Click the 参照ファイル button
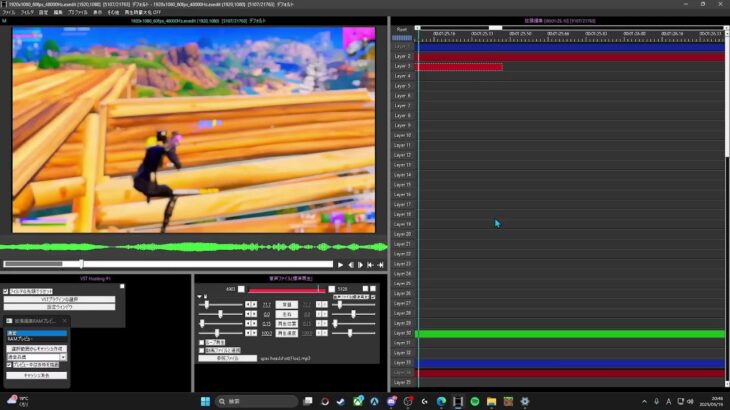 click(227, 358)
